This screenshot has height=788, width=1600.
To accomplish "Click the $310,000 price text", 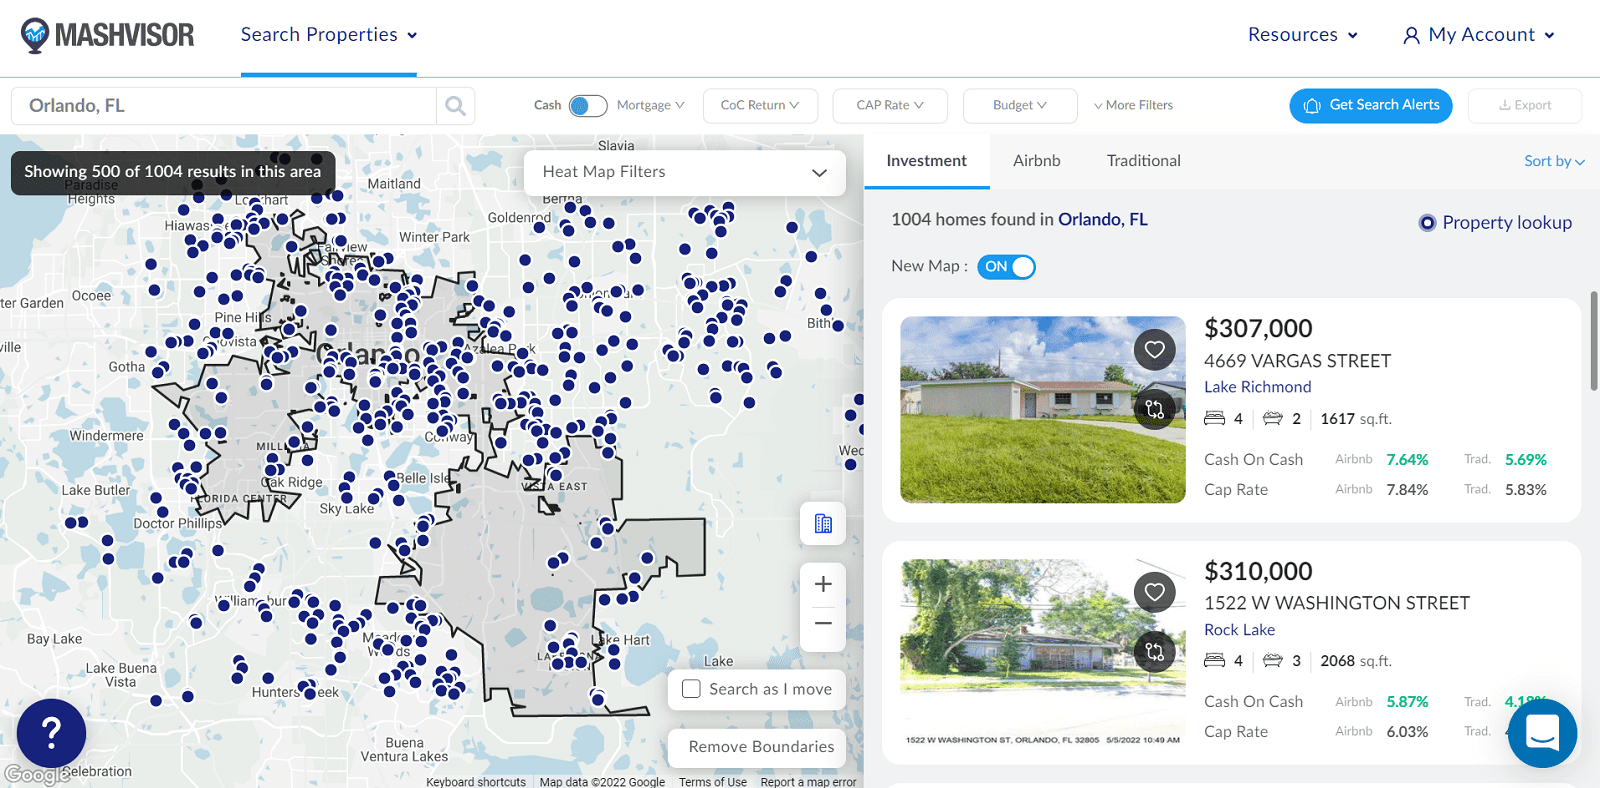I will pyautogui.click(x=1258, y=572).
